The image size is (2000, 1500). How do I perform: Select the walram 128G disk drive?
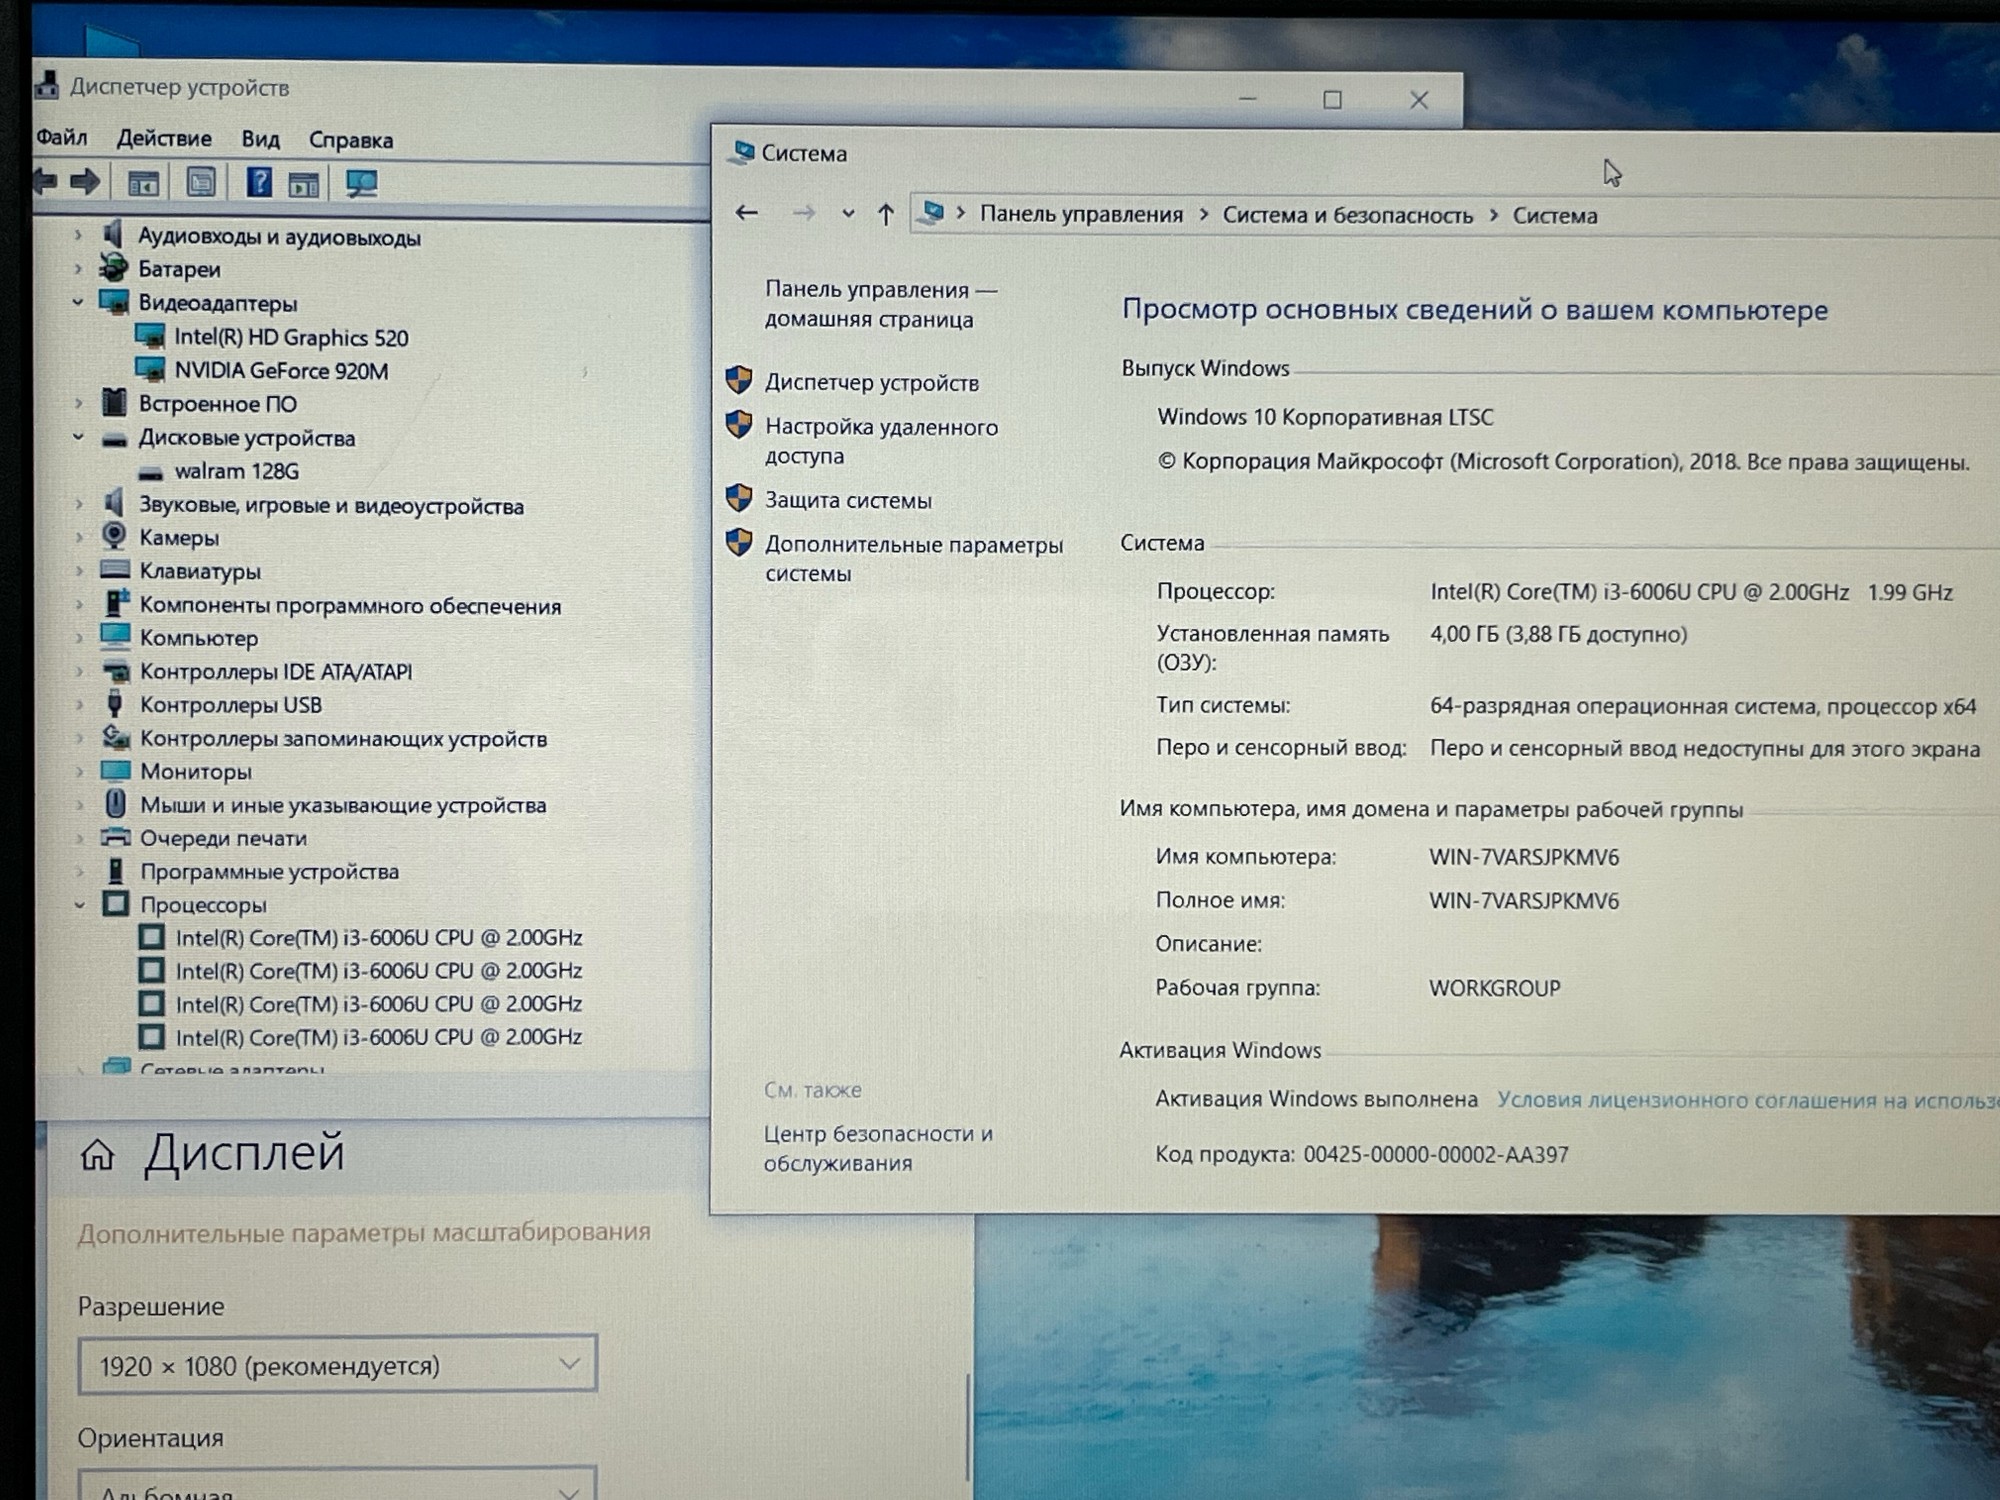[x=236, y=471]
